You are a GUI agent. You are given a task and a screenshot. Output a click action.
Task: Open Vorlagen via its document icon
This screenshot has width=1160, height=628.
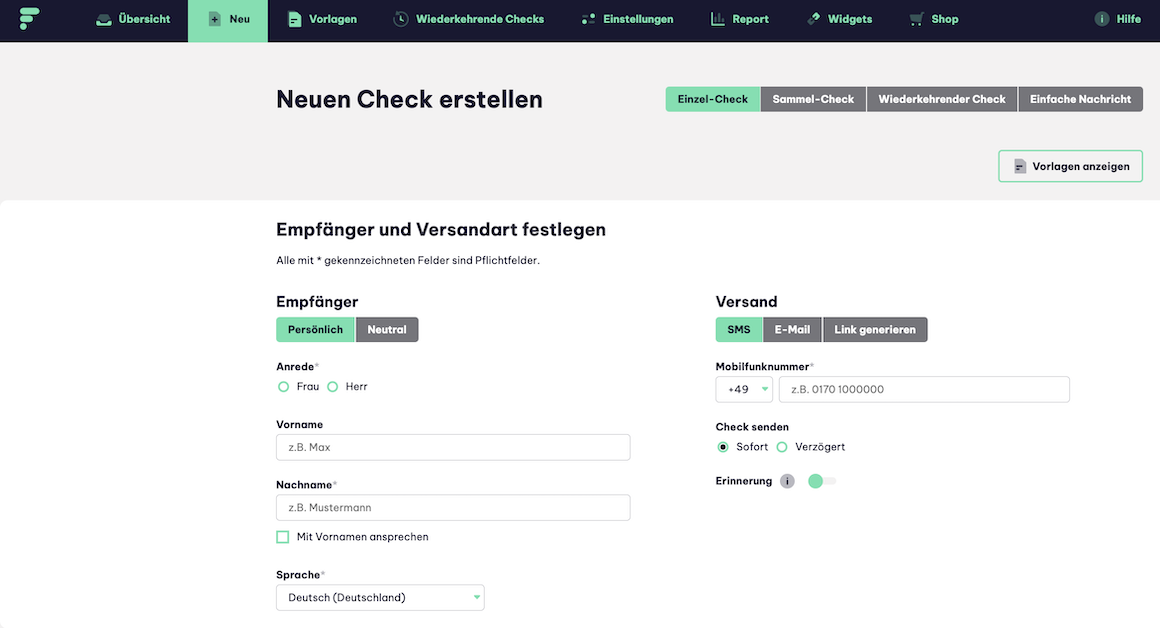pyautogui.click(x=293, y=18)
